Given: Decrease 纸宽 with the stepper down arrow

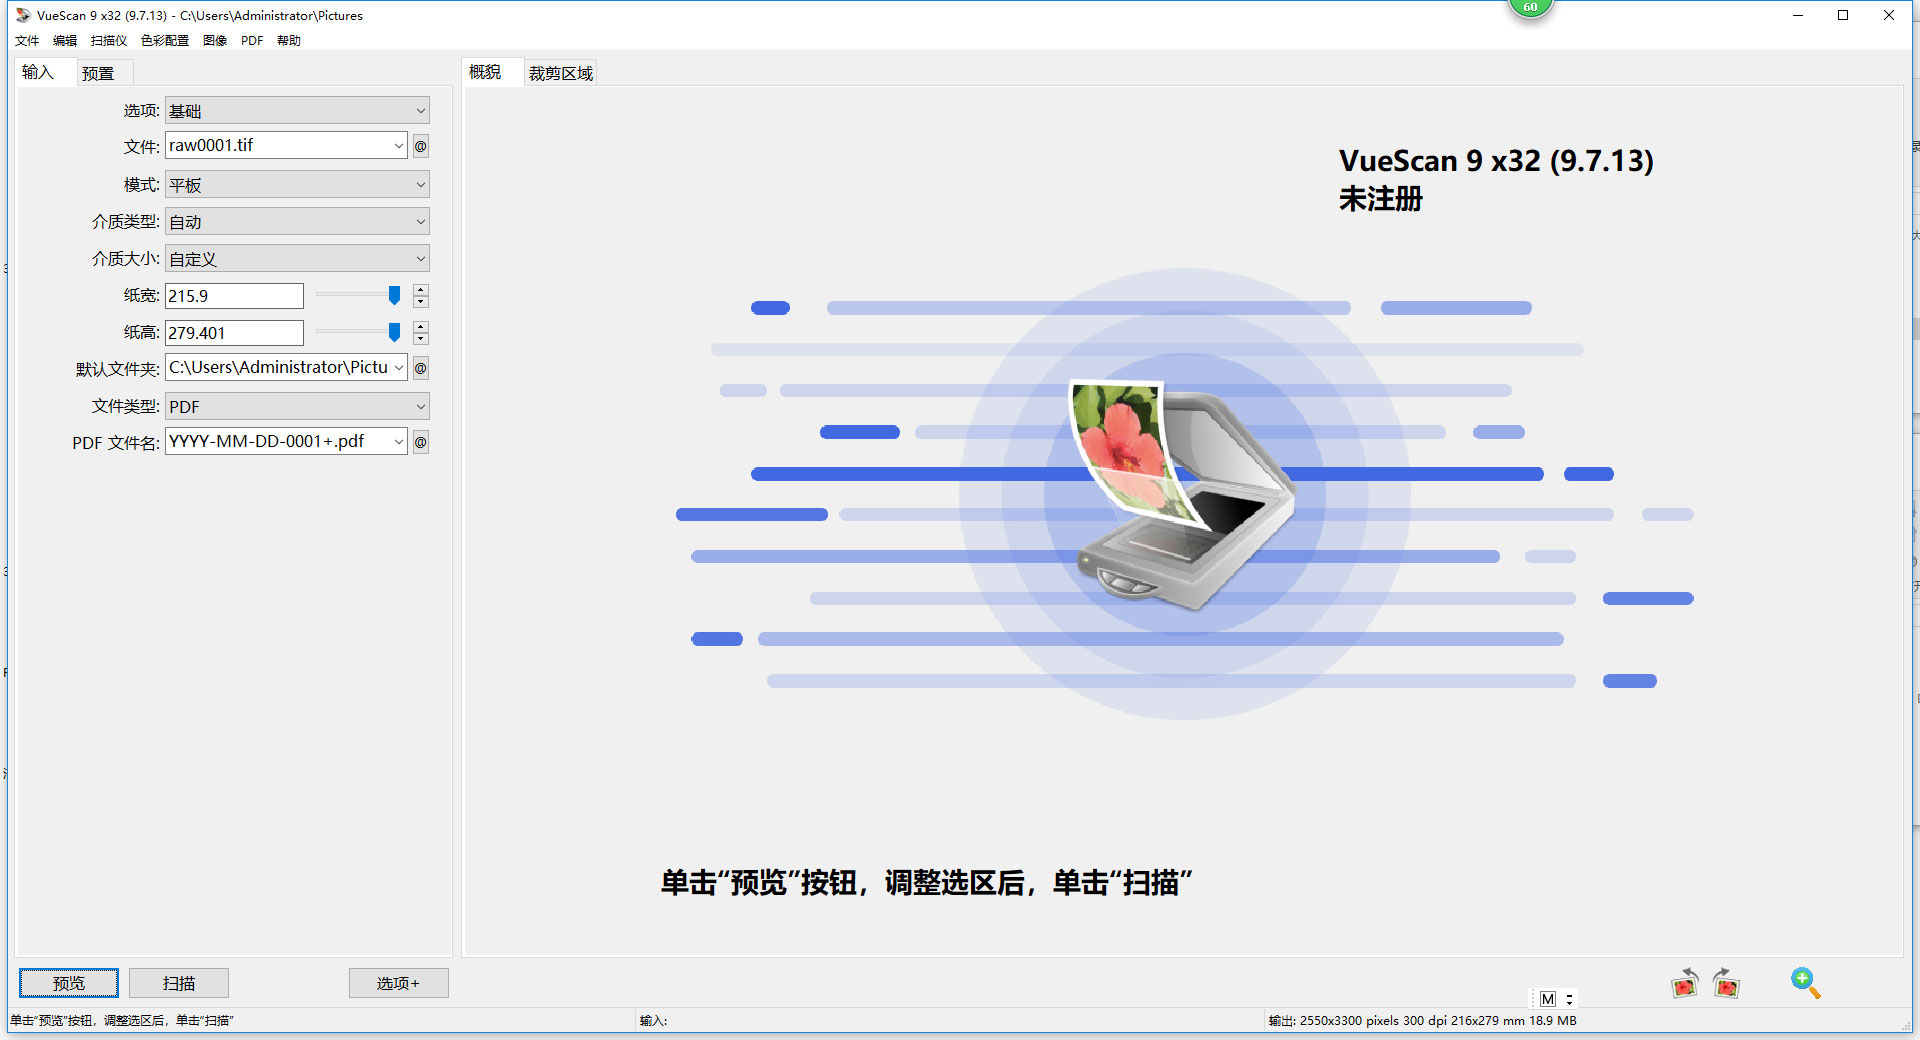Looking at the screenshot, I should [421, 302].
